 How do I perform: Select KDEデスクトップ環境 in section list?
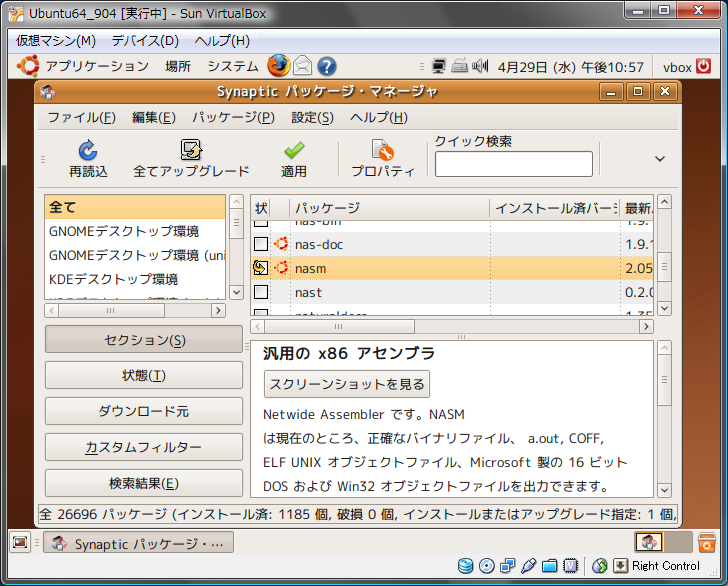coord(135,279)
